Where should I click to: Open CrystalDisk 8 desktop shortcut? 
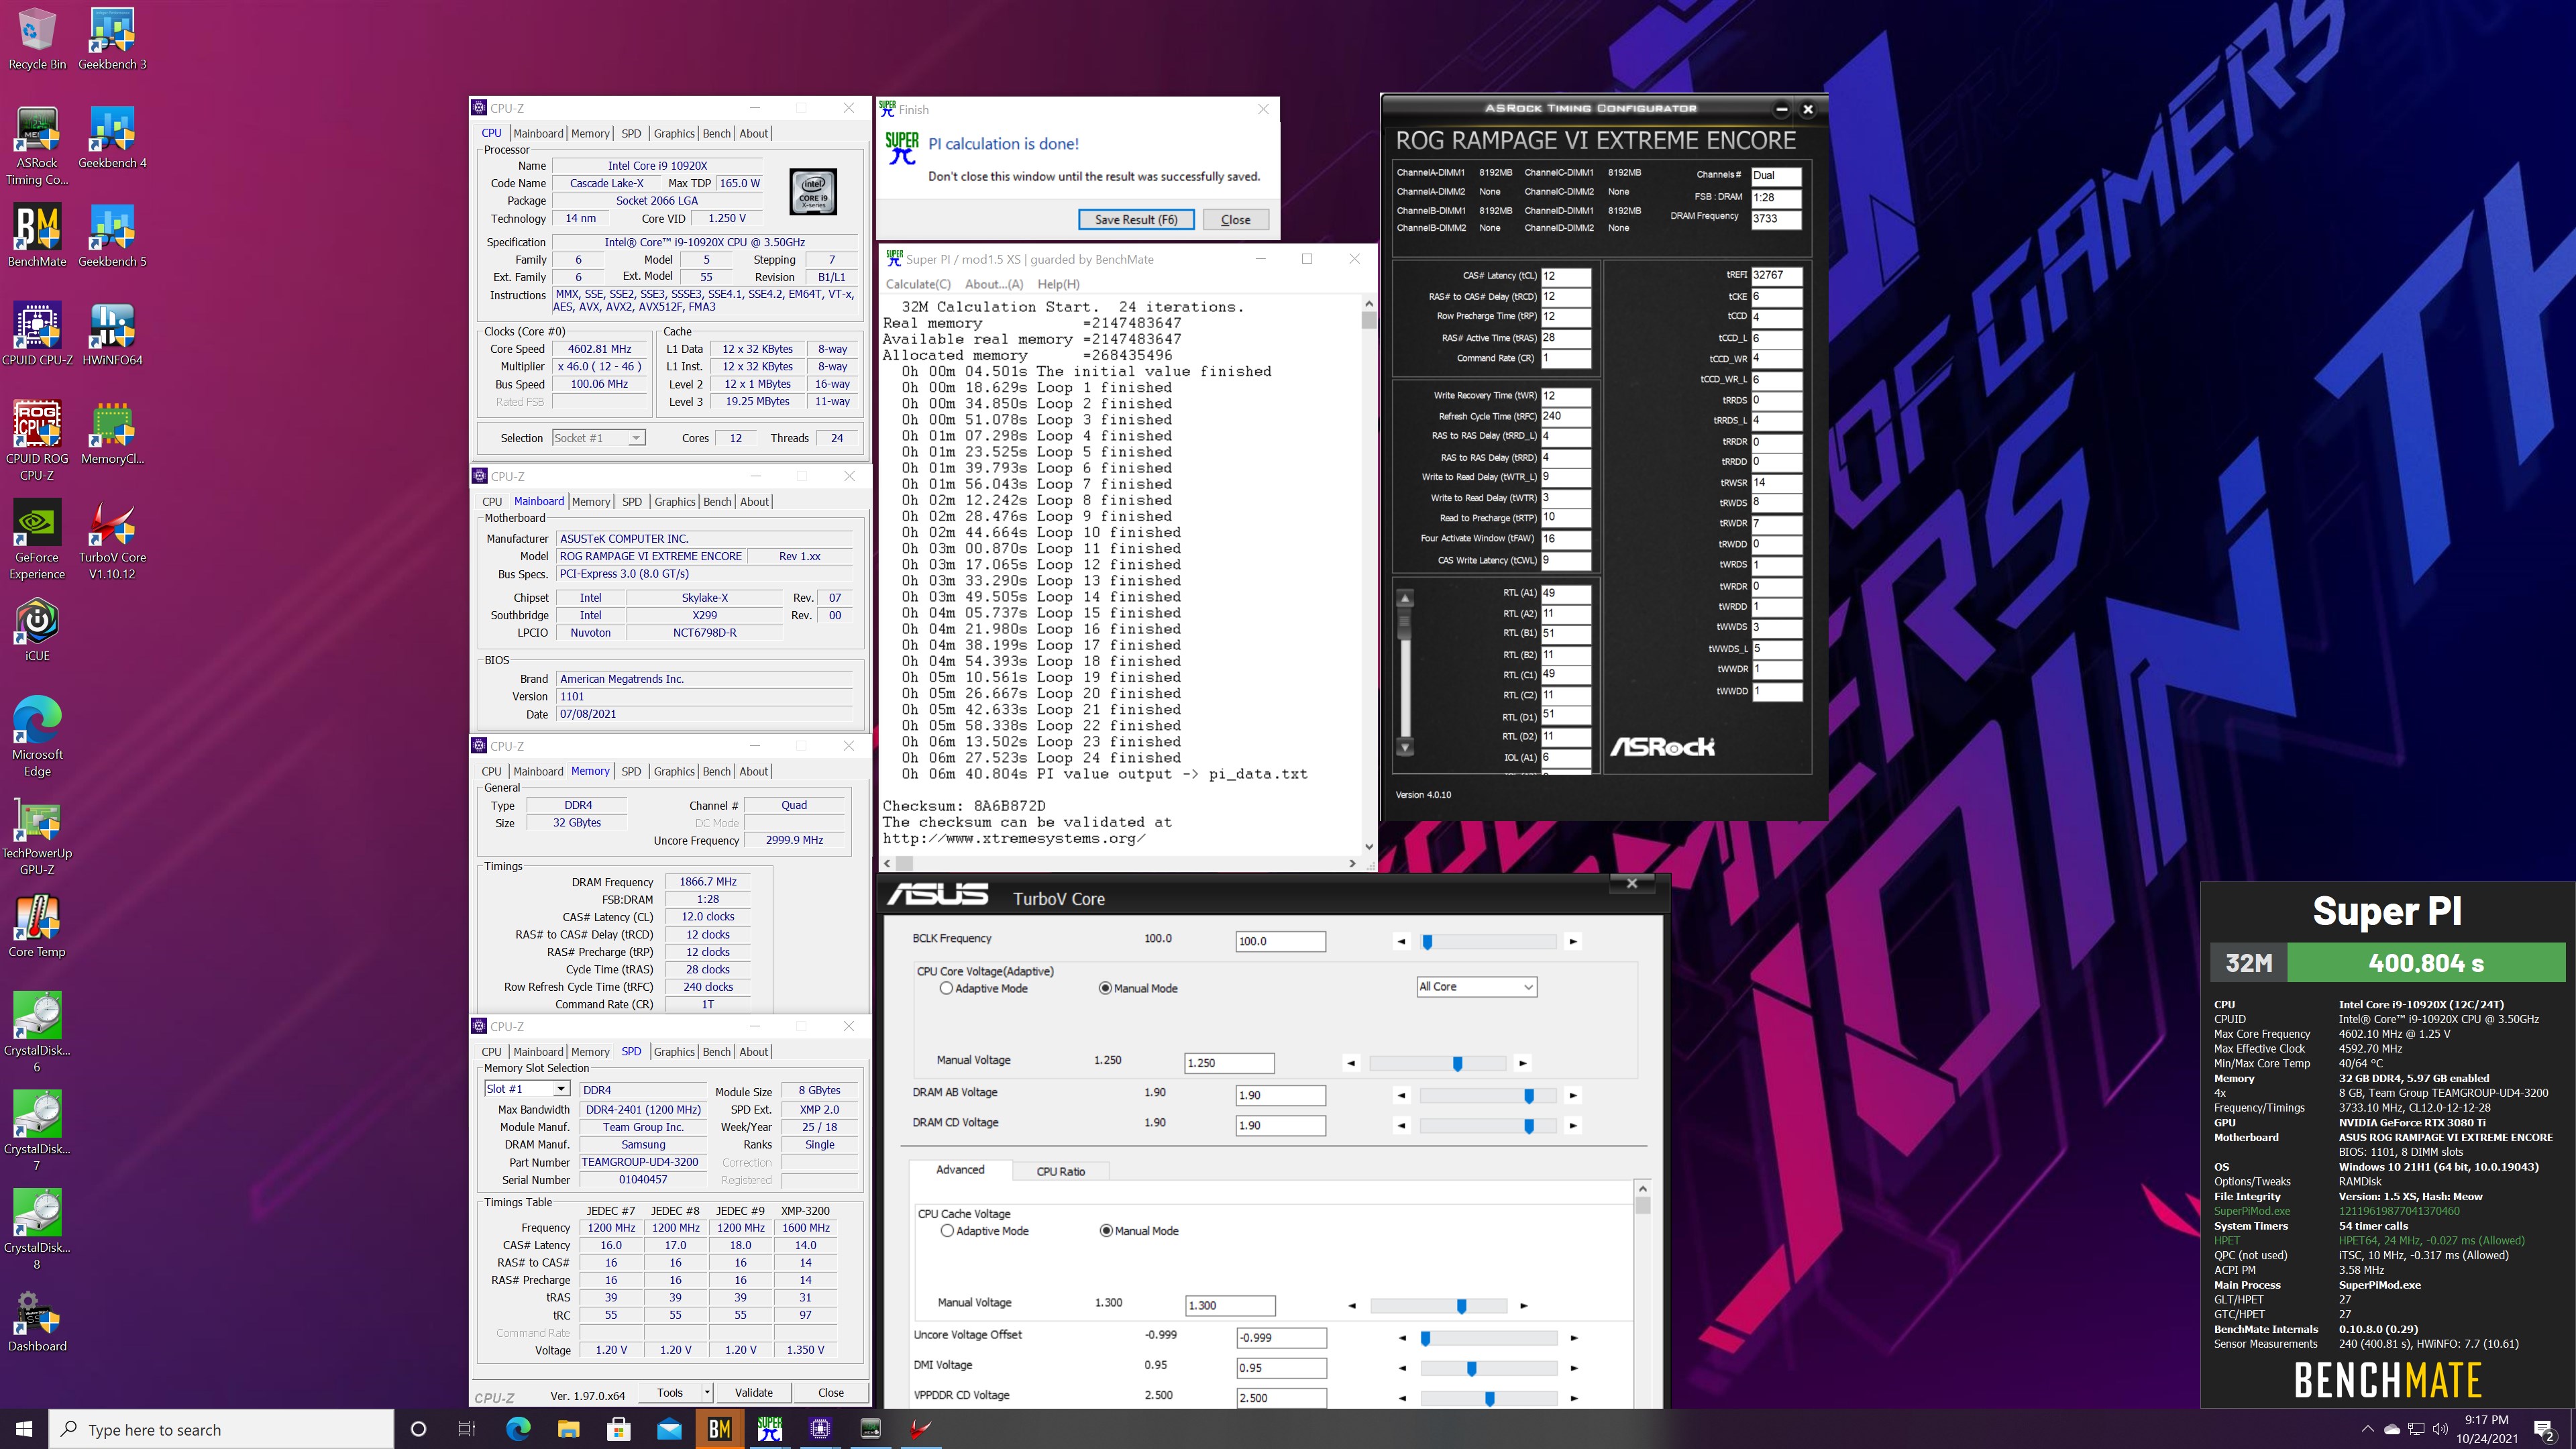point(37,1230)
